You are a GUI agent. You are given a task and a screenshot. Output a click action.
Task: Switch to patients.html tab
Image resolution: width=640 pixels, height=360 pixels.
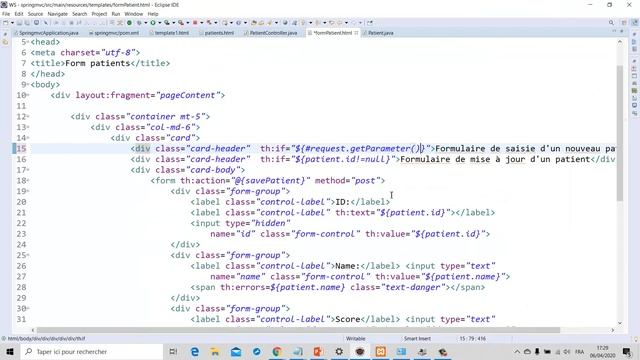tap(217, 33)
